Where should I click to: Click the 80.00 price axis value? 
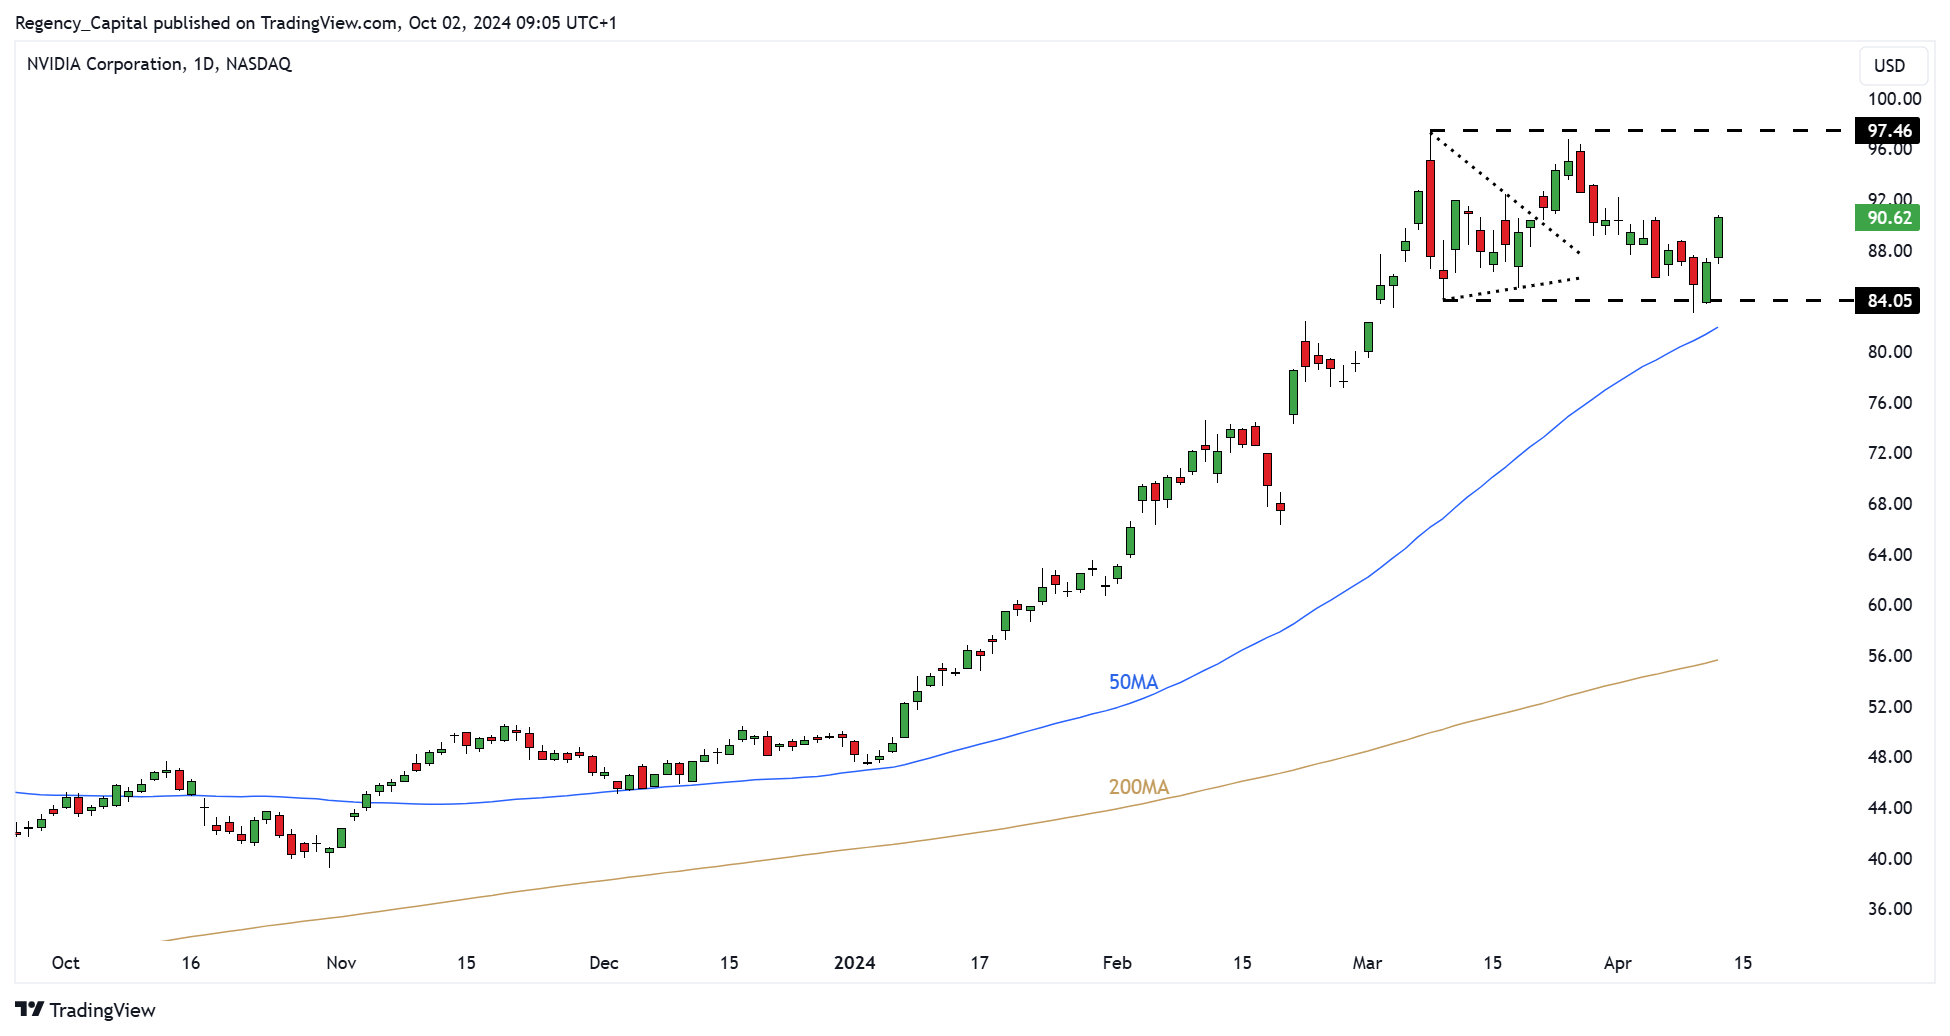click(1890, 352)
